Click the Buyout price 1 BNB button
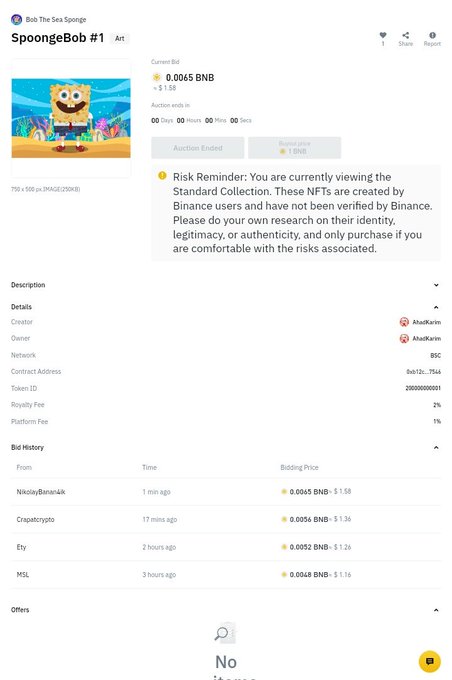The width and height of the screenshot is (452, 680). tap(295, 148)
